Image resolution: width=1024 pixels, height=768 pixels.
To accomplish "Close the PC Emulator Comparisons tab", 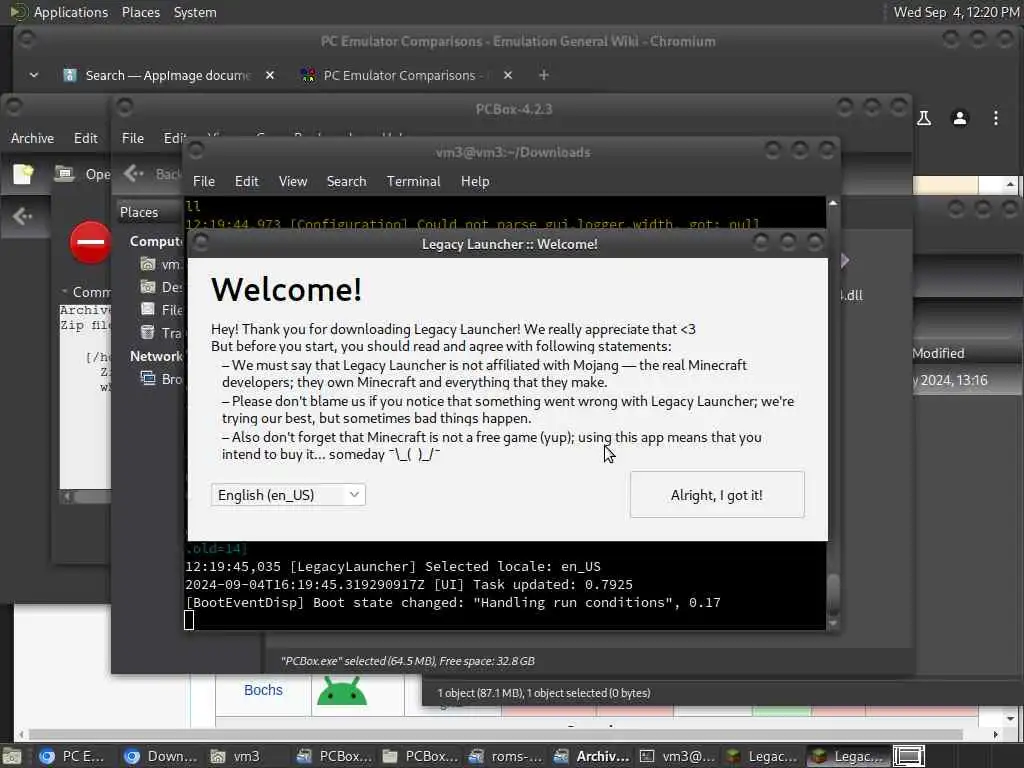I will click(x=507, y=75).
